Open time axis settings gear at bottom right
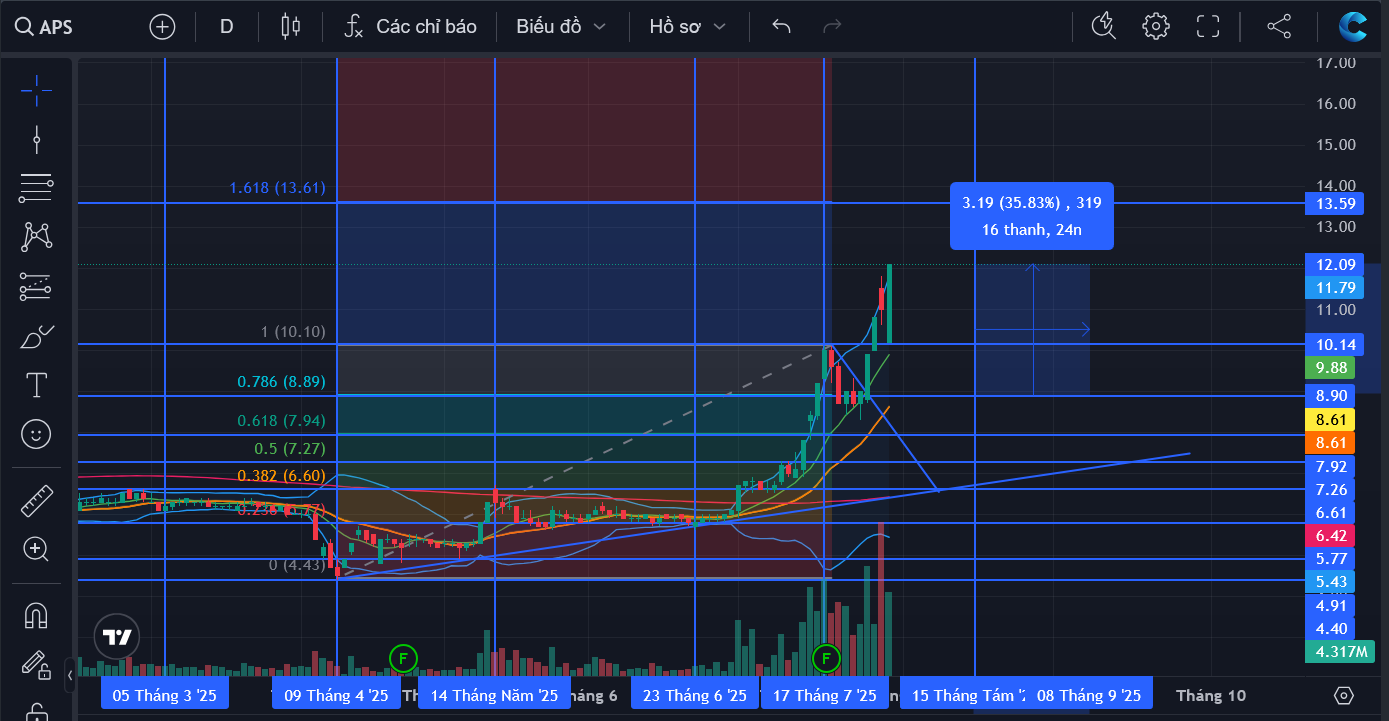The height and width of the screenshot is (721, 1389). coord(1344,695)
